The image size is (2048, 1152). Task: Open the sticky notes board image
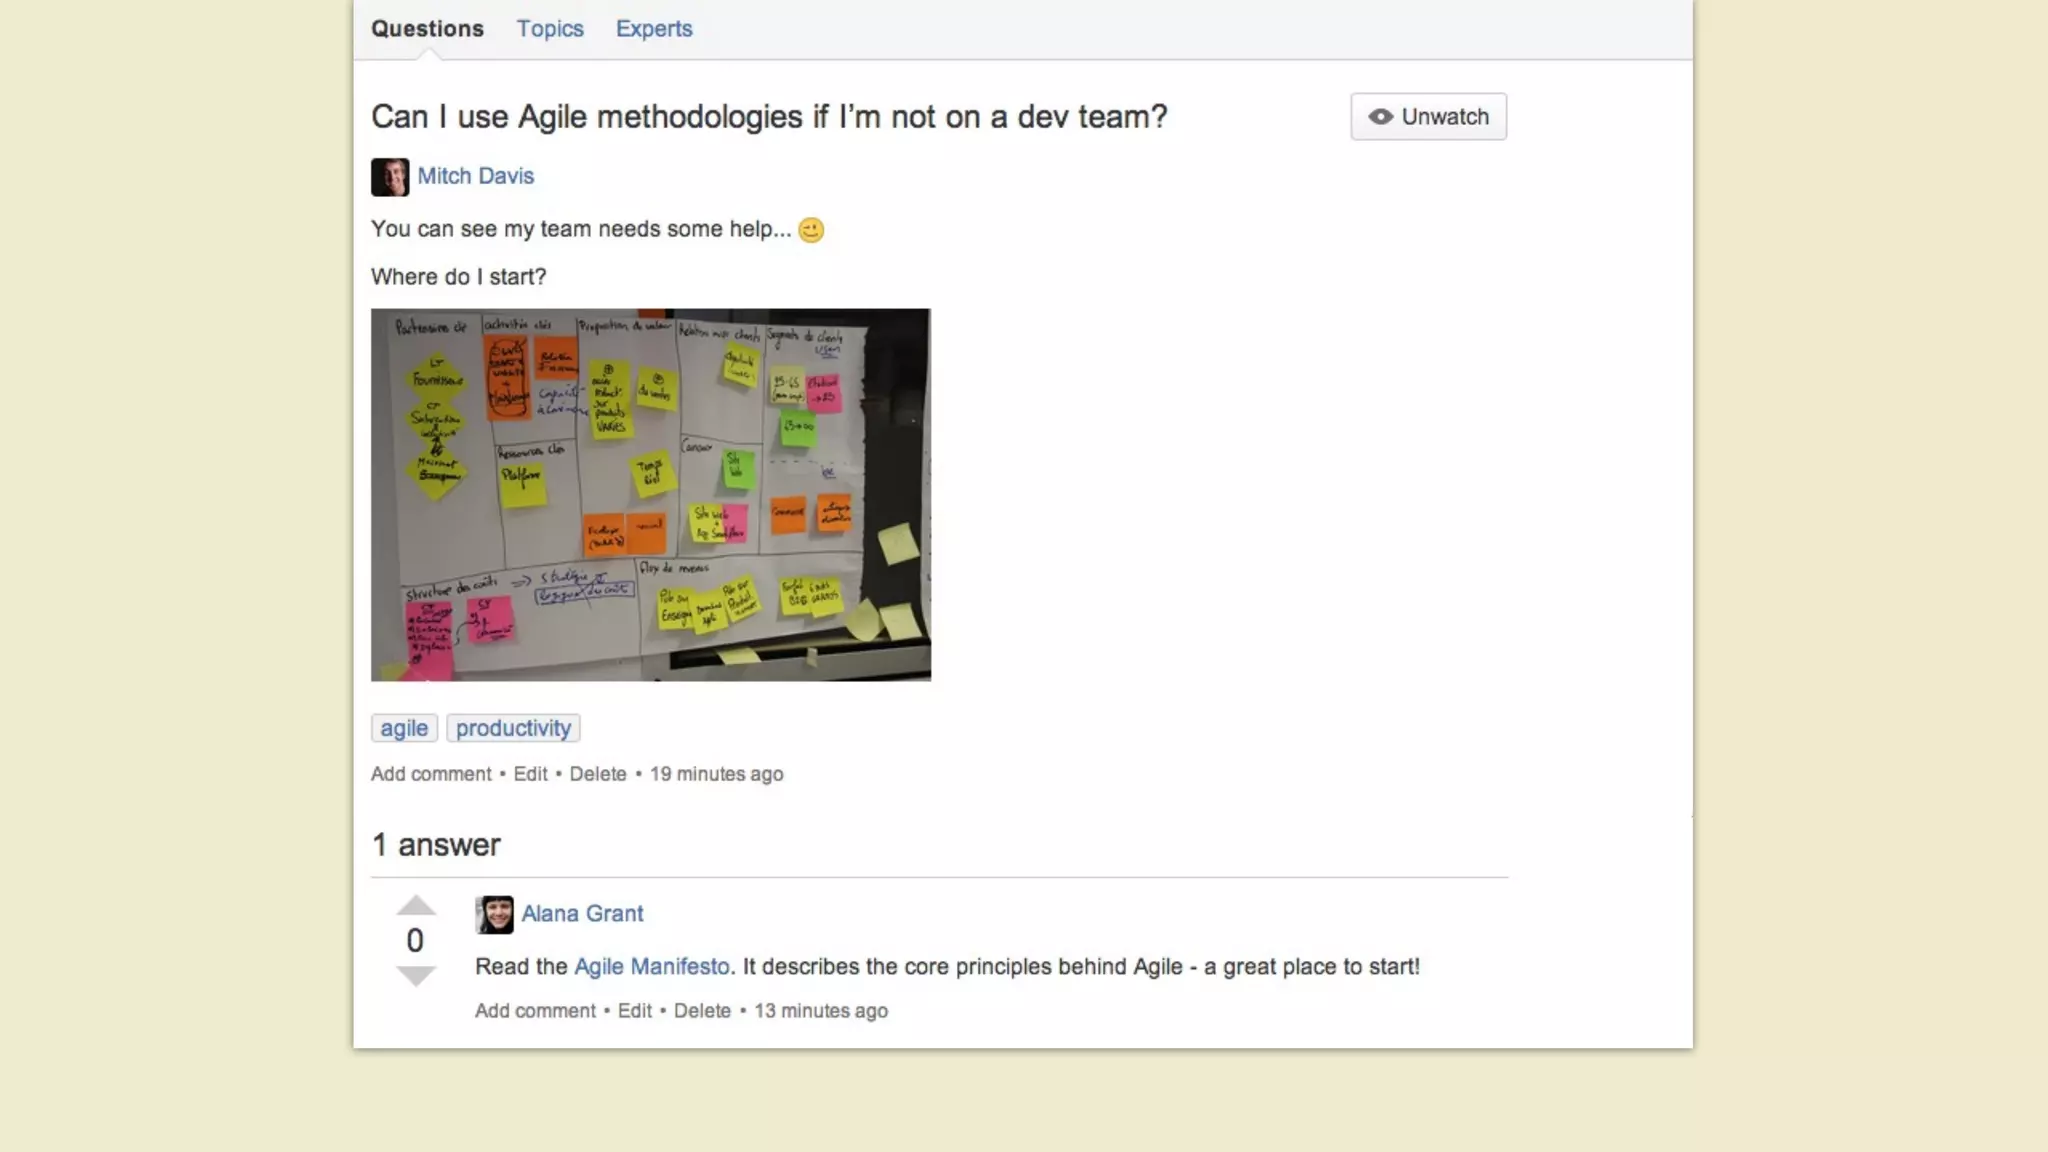[650, 495]
